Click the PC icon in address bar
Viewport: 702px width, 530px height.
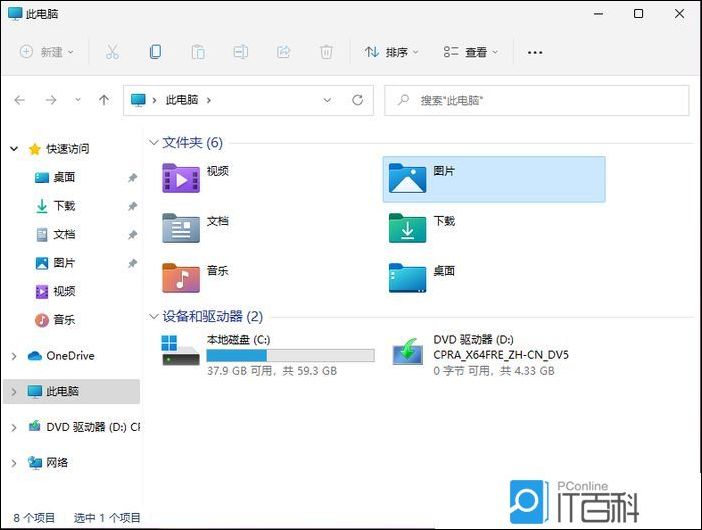[138, 100]
